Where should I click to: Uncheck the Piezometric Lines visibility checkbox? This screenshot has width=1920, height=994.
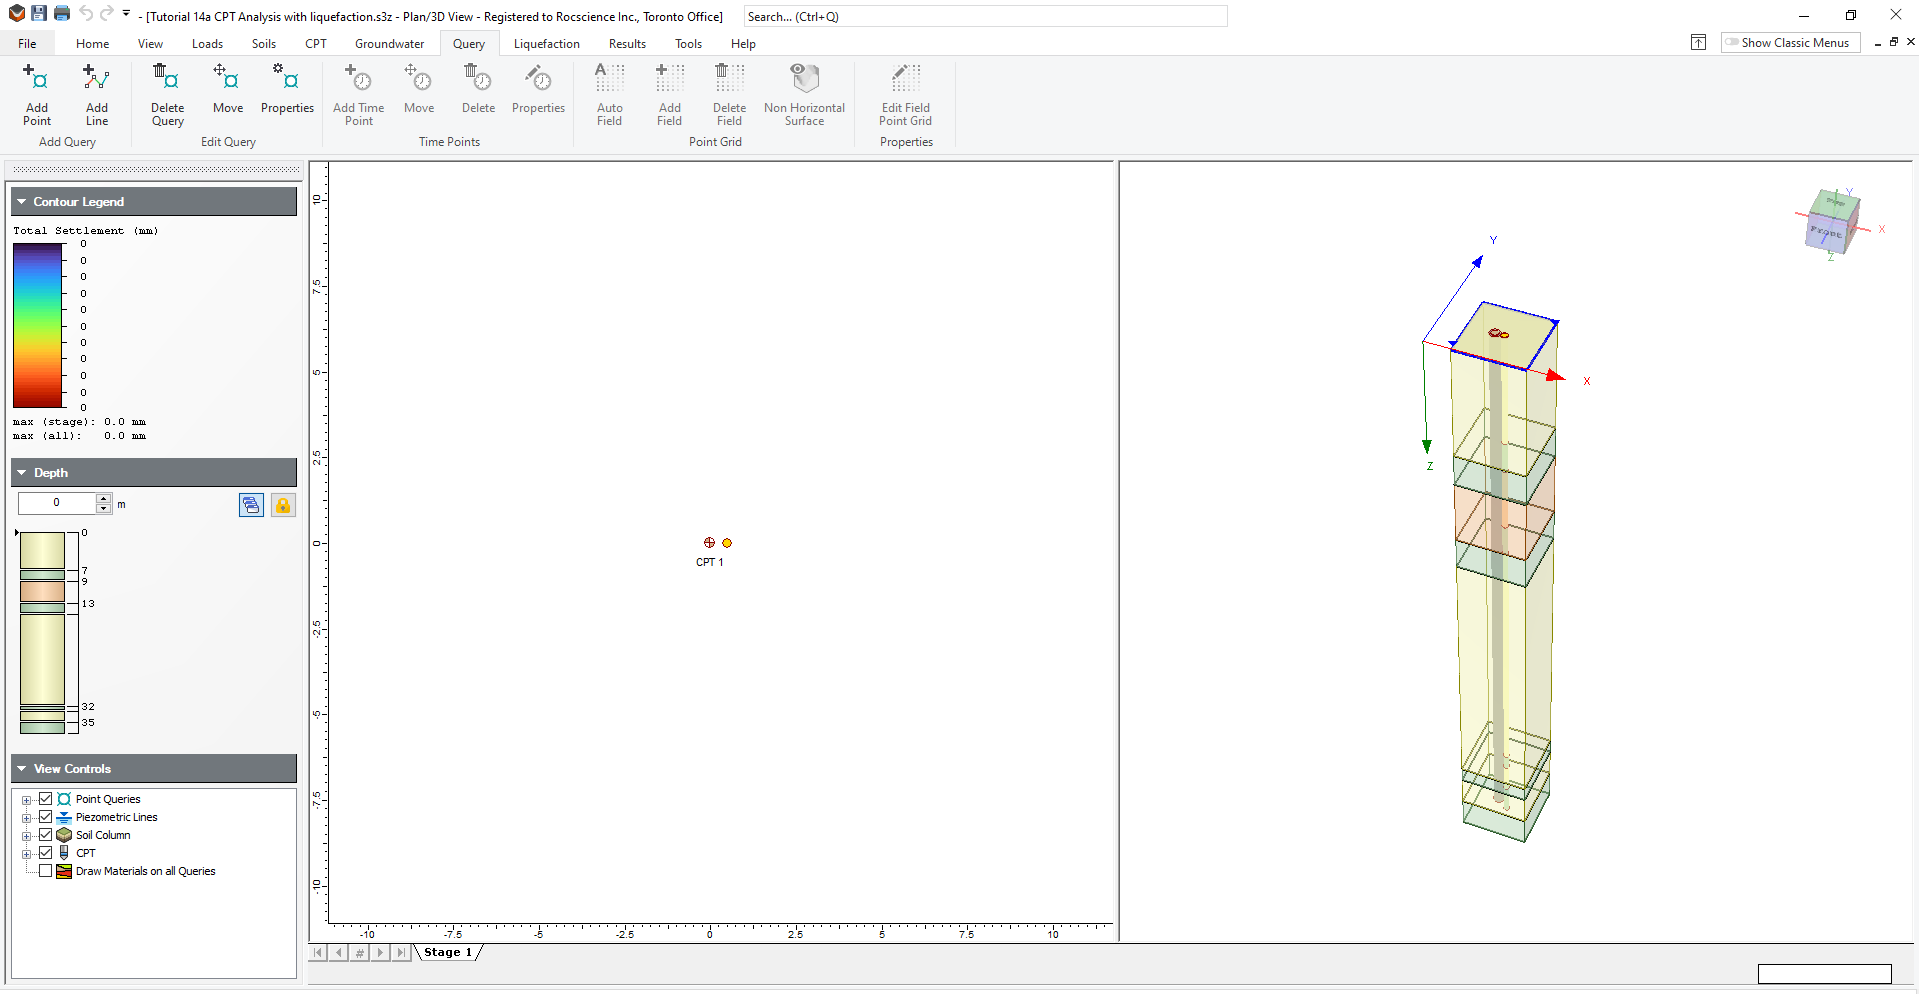[x=45, y=817]
